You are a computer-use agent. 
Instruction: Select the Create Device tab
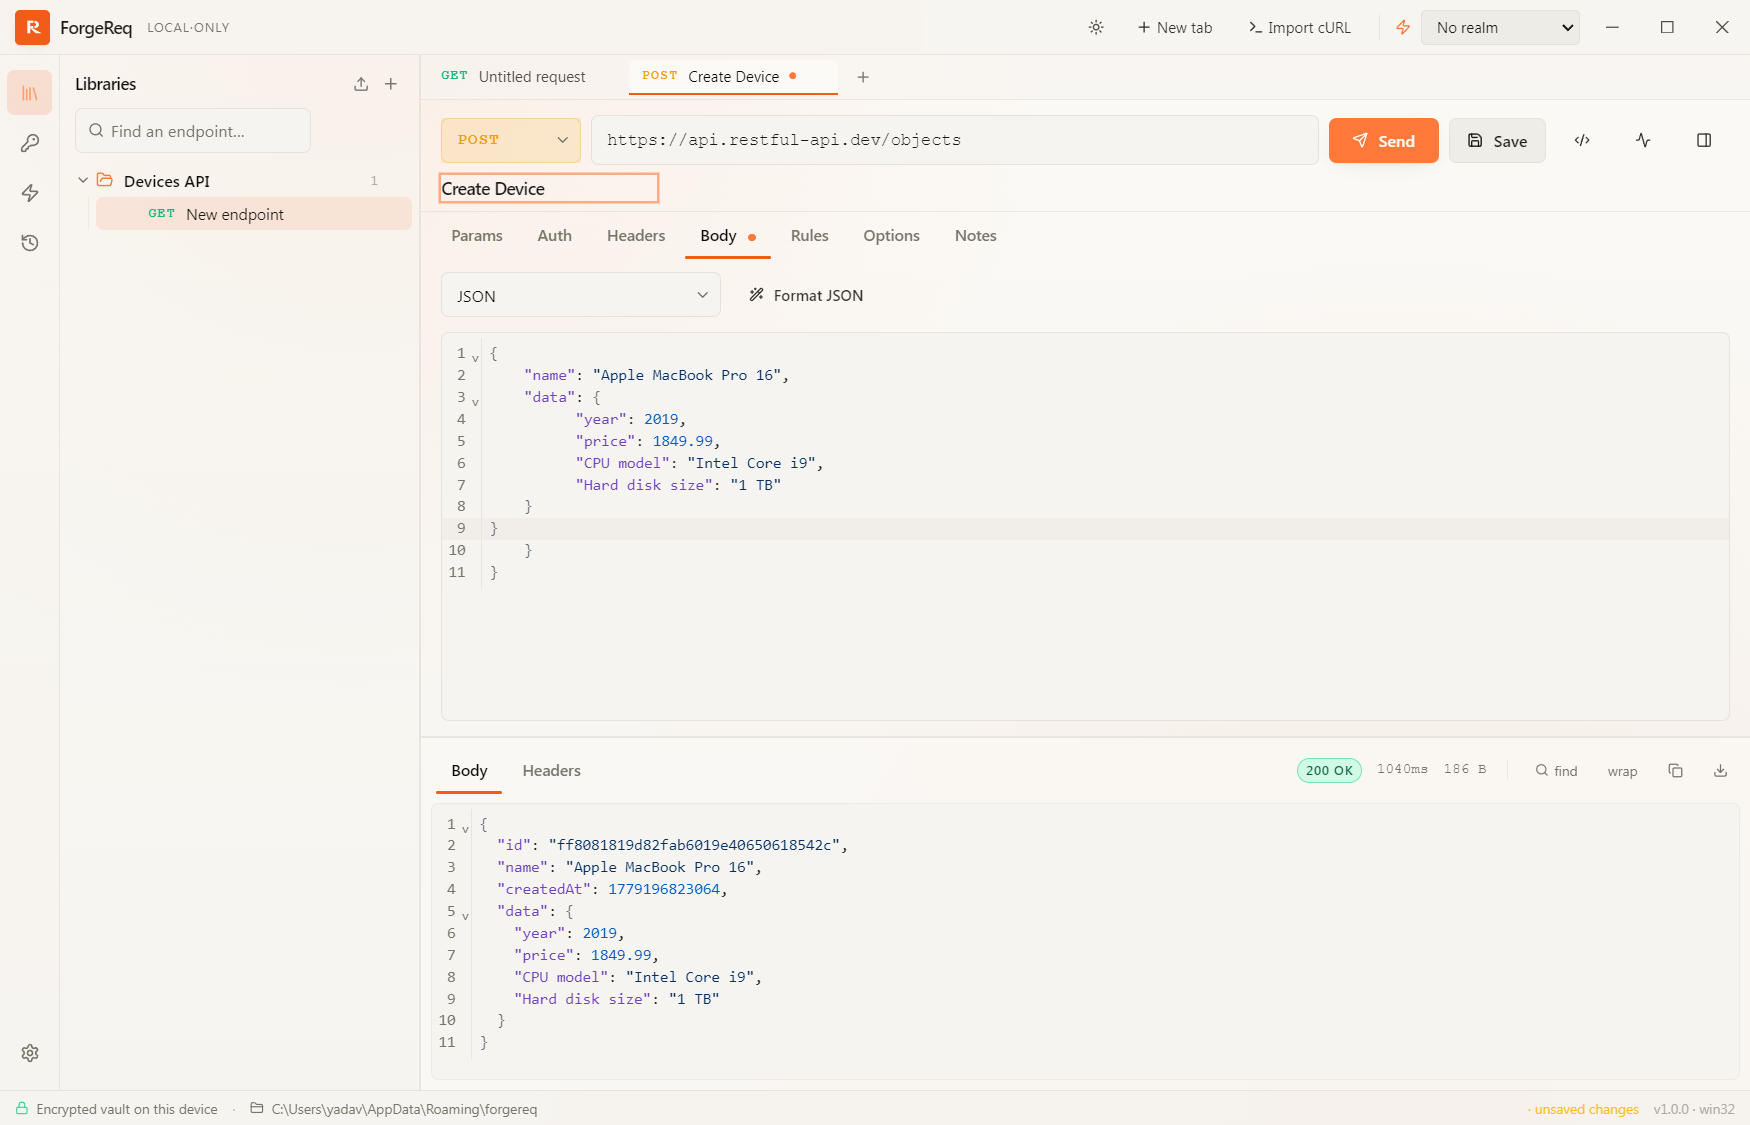[x=733, y=77]
